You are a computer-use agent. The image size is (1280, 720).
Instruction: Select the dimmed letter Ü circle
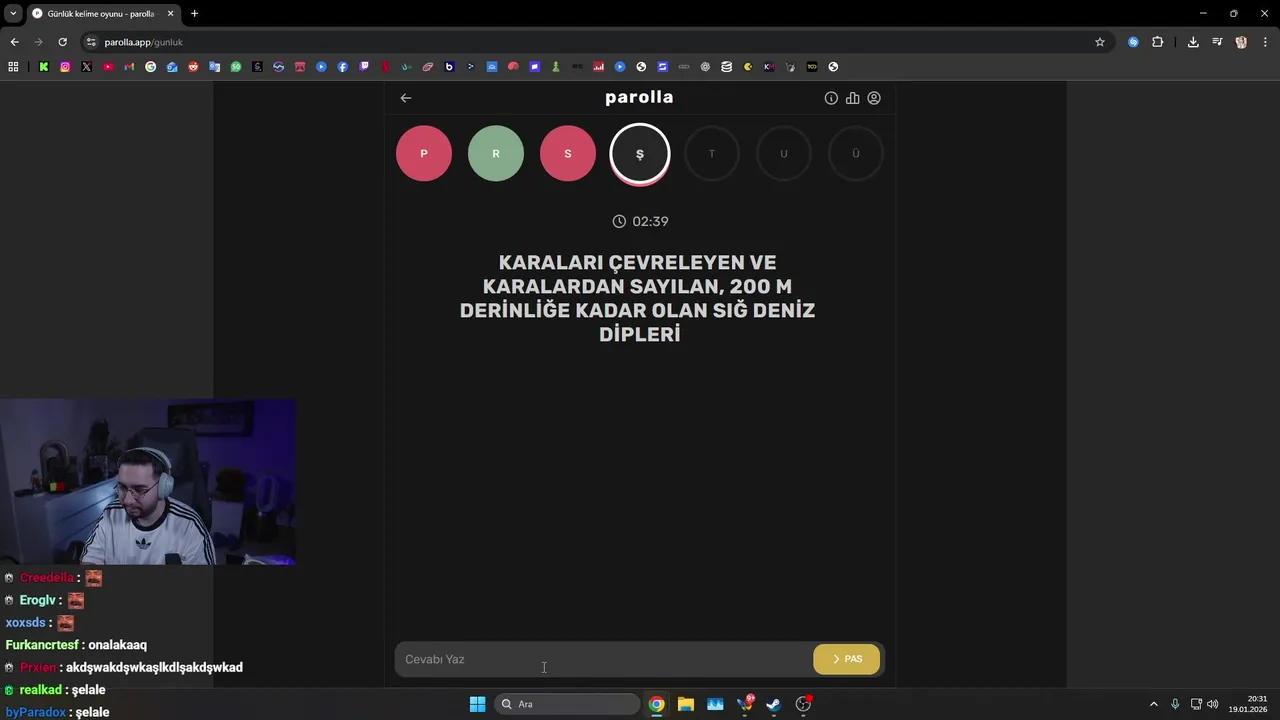coord(856,154)
